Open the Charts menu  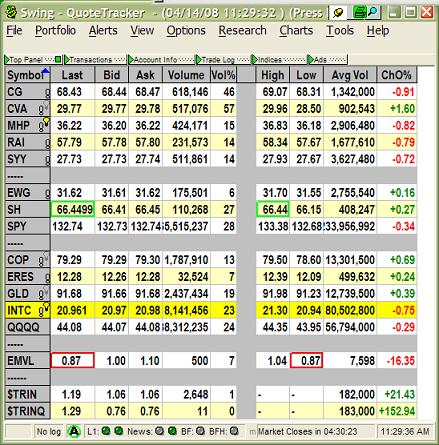click(296, 31)
